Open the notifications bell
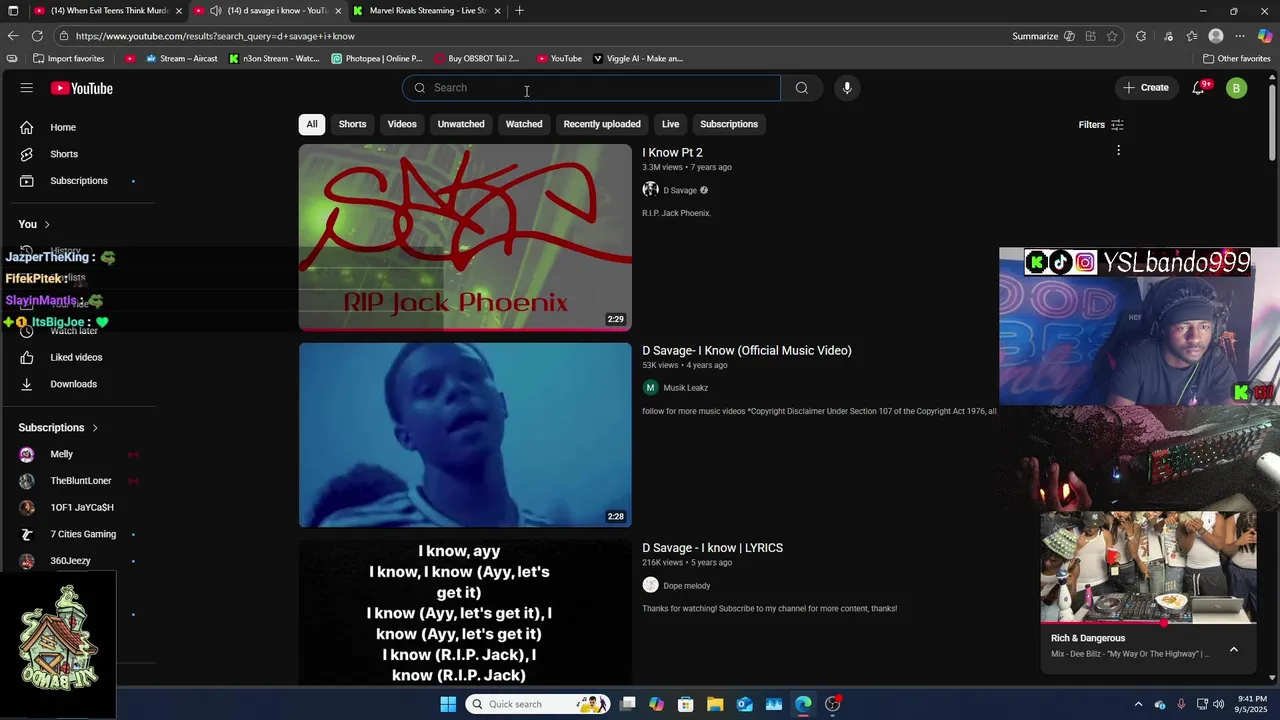Image resolution: width=1280 pixels, height=720 pixels. 1198,88
